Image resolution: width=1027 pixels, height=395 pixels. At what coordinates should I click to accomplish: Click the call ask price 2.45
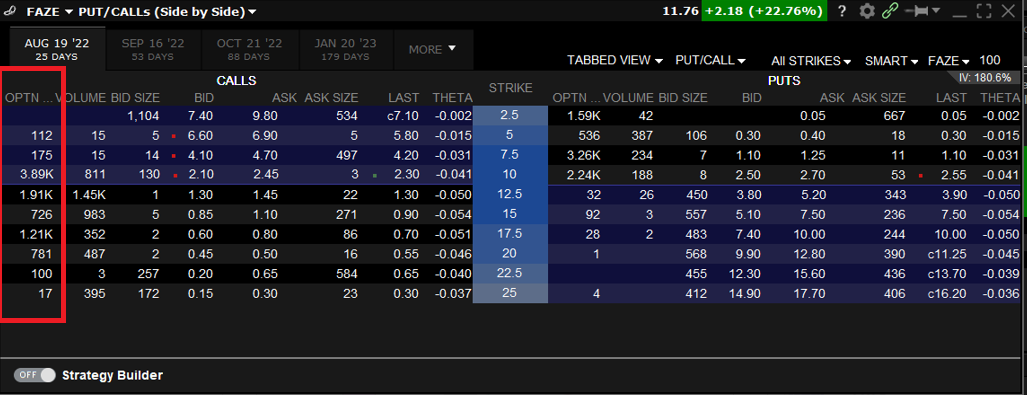pos(265,175)
